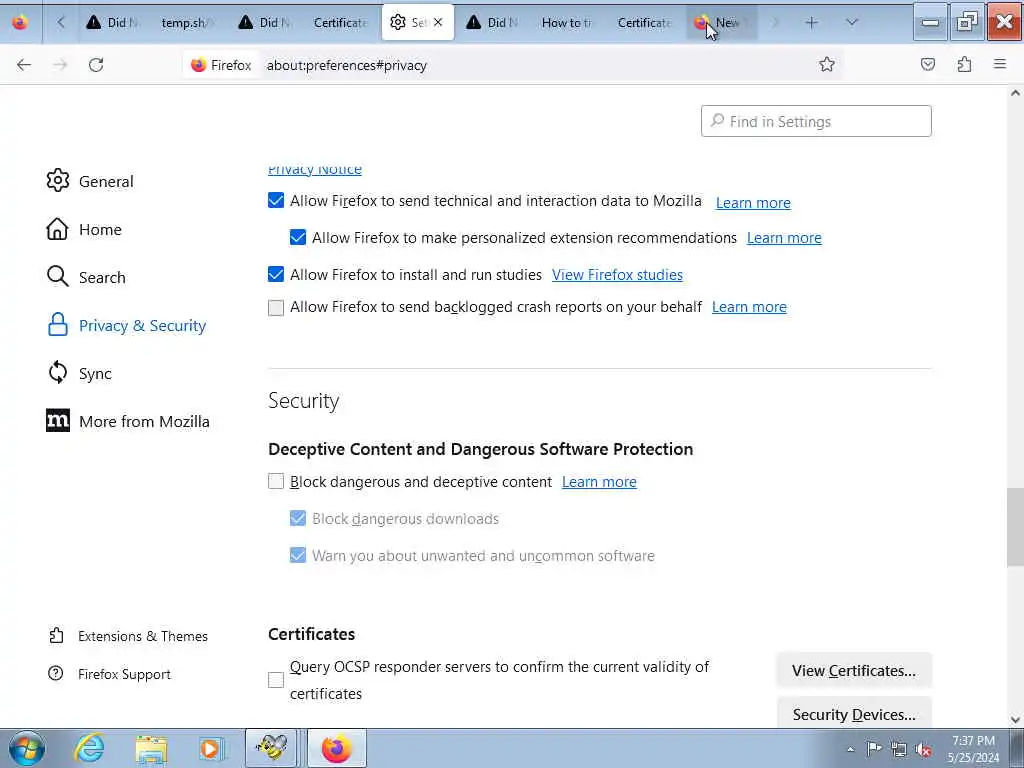The image size is (1024, 768).
Task: Click the Action Center flag tray icon
Action: tap(874, 749)
